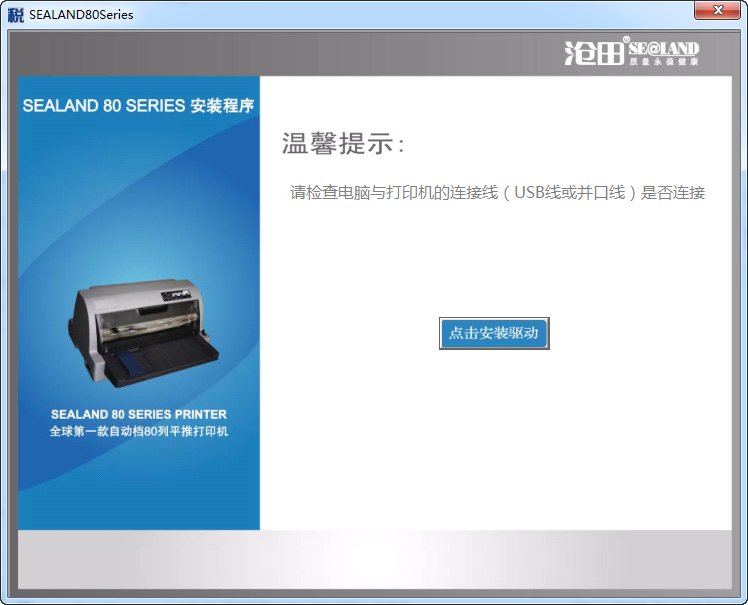Click the 全球第一款自动档80列平推打印机 tagline
Image resolution: width=748 pixels, height=605 pixels.
[139, 432]
